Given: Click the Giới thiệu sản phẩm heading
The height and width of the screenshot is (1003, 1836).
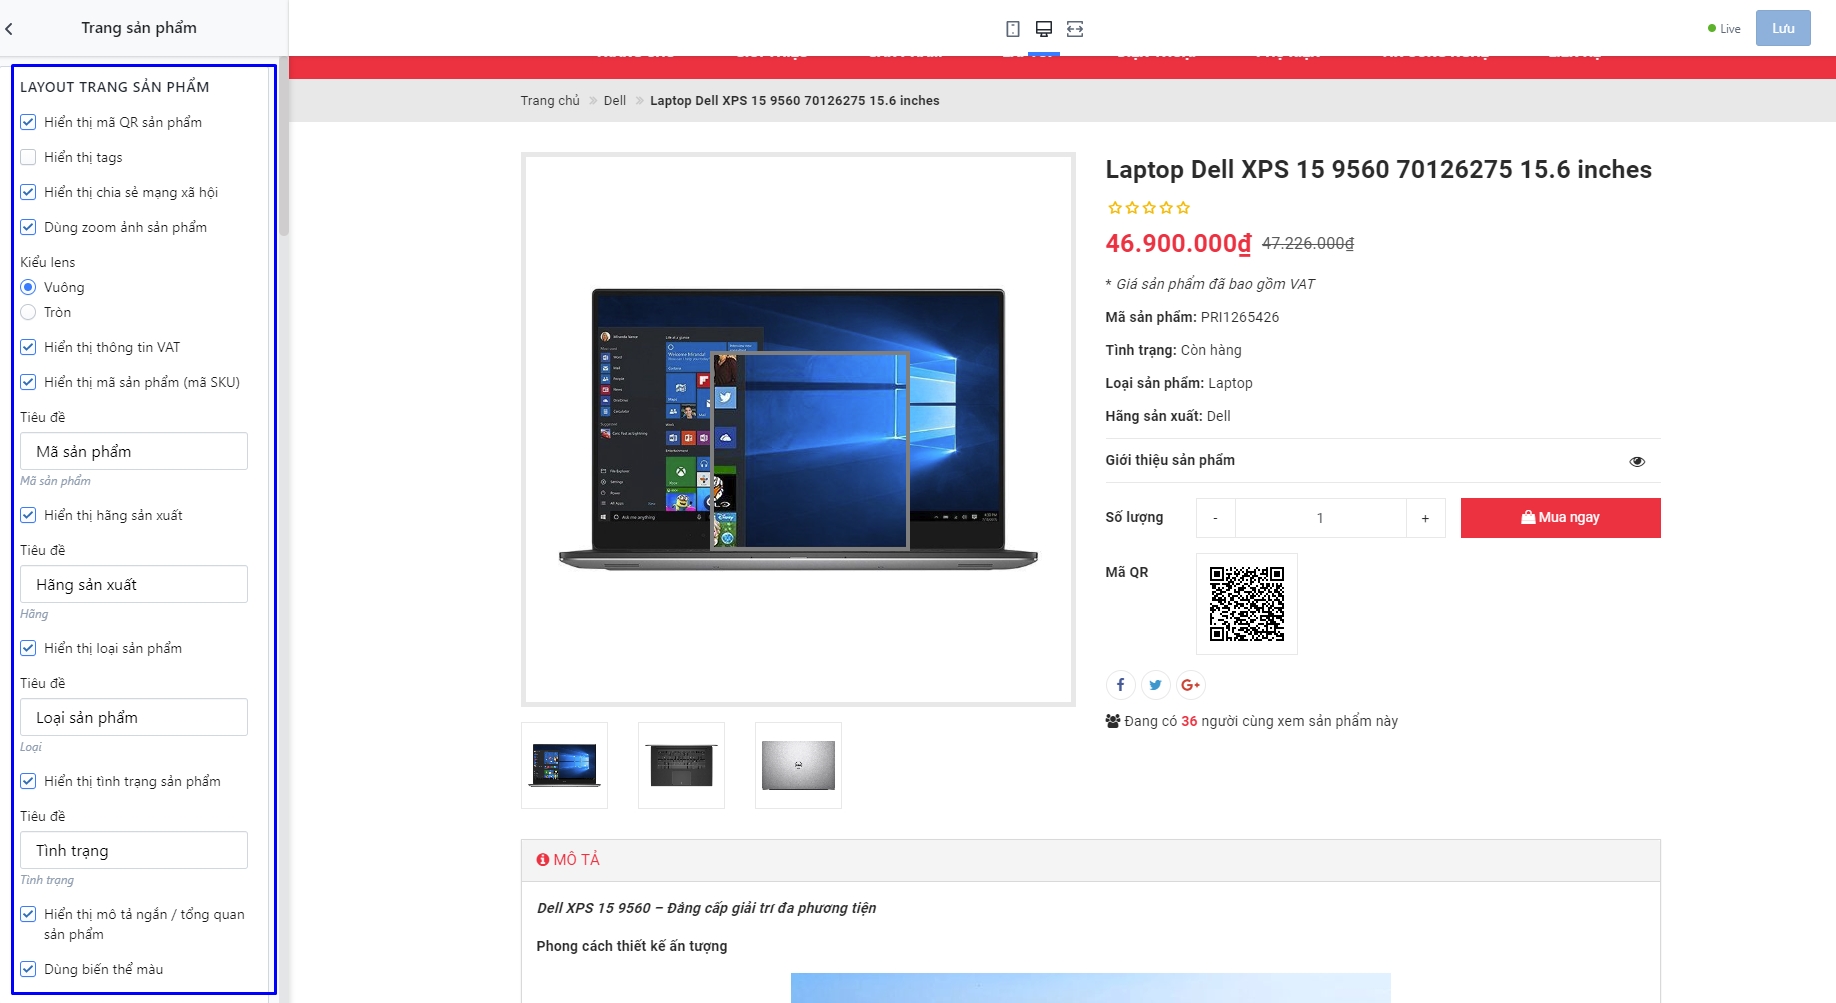Looking at the screenshot, I should (1170, 460).
